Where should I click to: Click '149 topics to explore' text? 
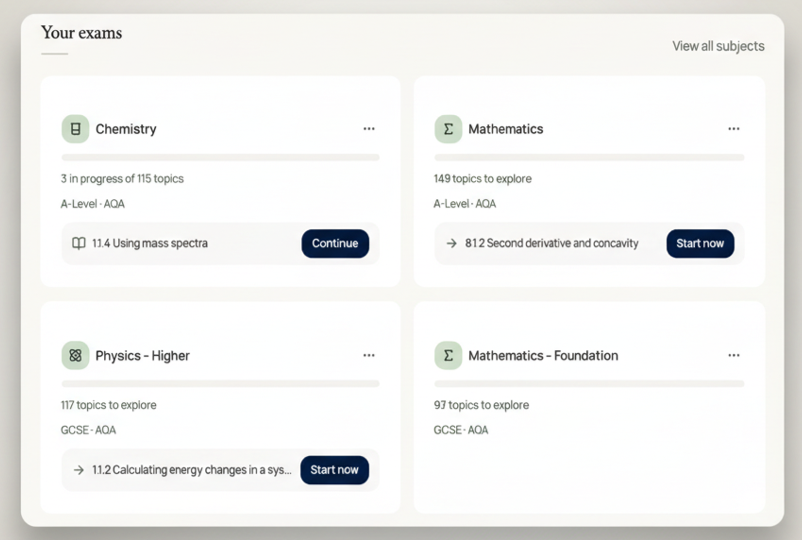click(482, 178)
